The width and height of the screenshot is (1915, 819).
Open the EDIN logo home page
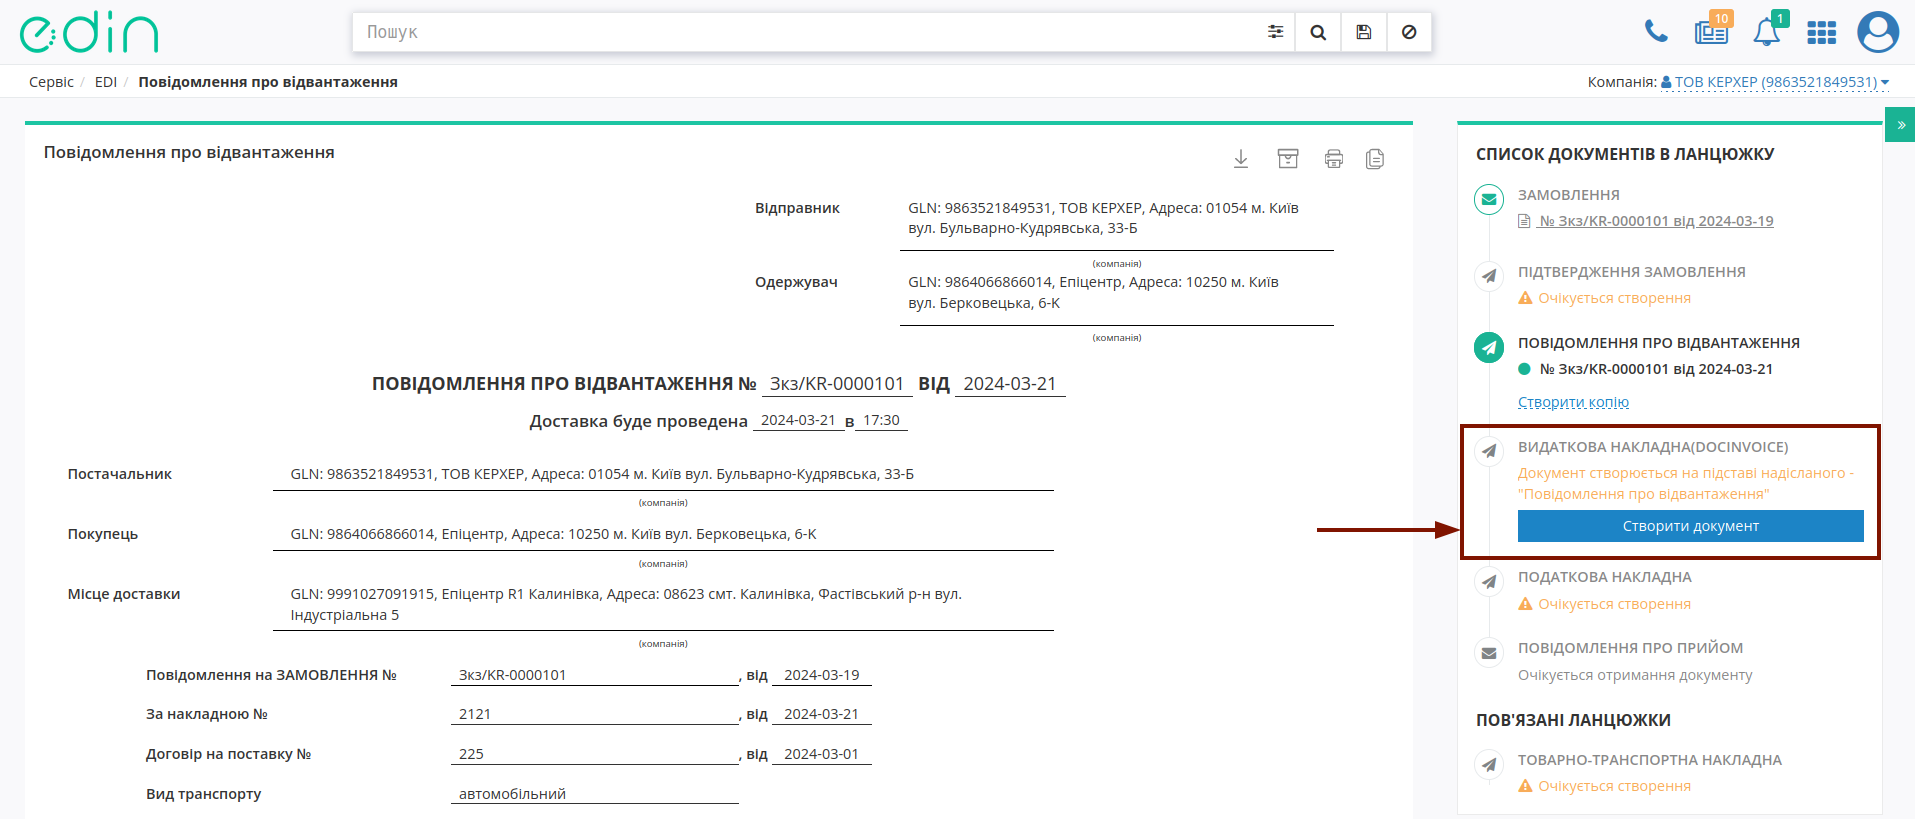89,33
